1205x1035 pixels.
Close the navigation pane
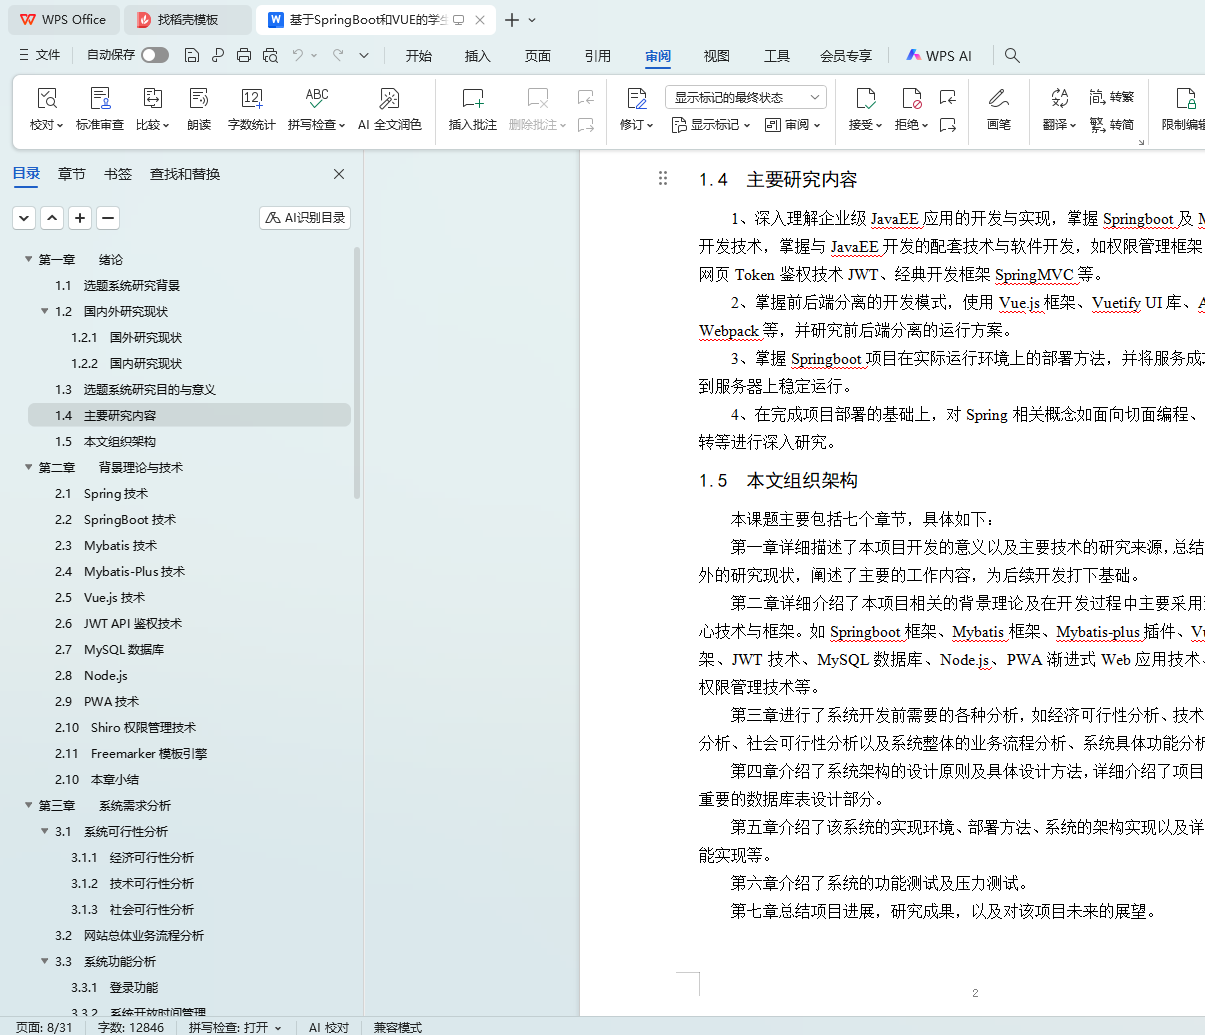(x=339, y=174)
